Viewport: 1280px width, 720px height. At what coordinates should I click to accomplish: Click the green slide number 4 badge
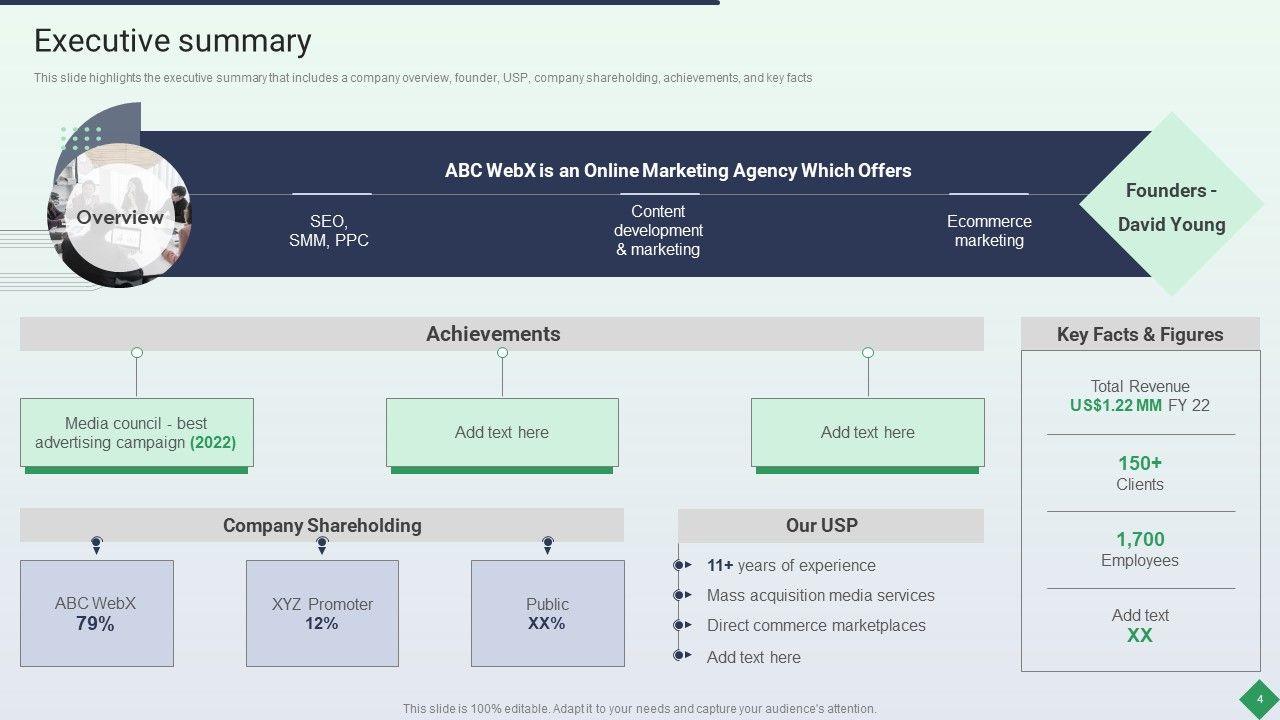[x=1259, y=699]
